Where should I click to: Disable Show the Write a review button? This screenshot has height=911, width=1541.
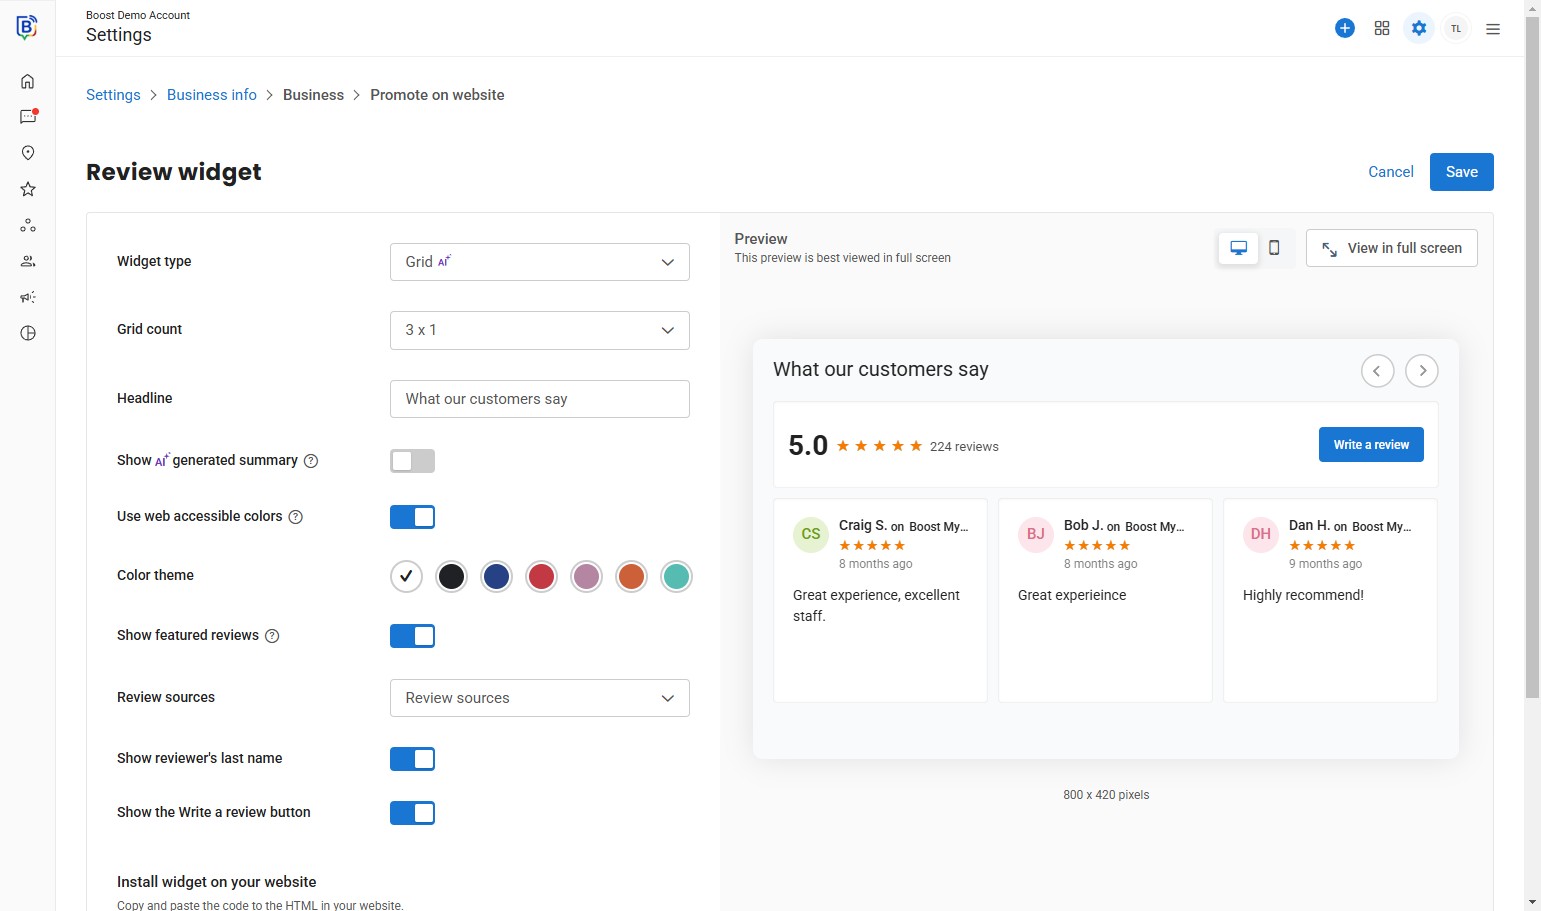pyautogui.click(x=412, y=813)
